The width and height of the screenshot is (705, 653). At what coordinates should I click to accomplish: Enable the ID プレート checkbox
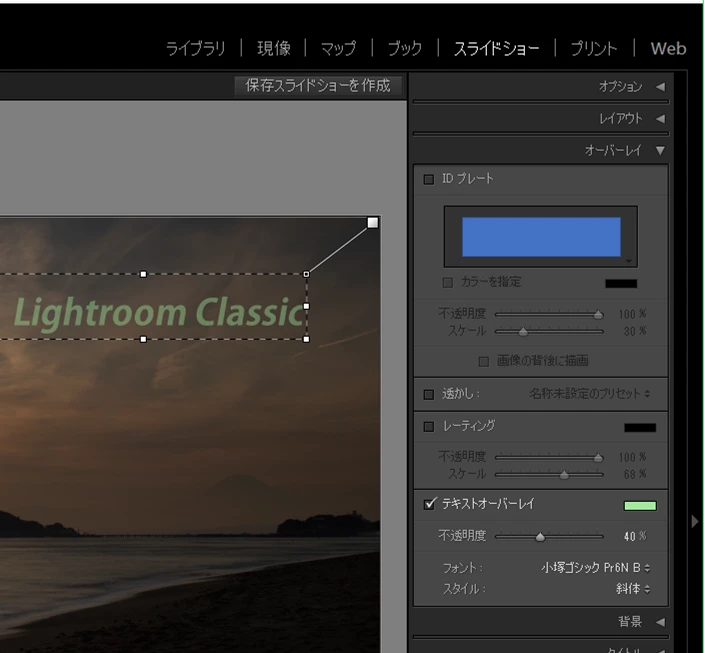429,179
